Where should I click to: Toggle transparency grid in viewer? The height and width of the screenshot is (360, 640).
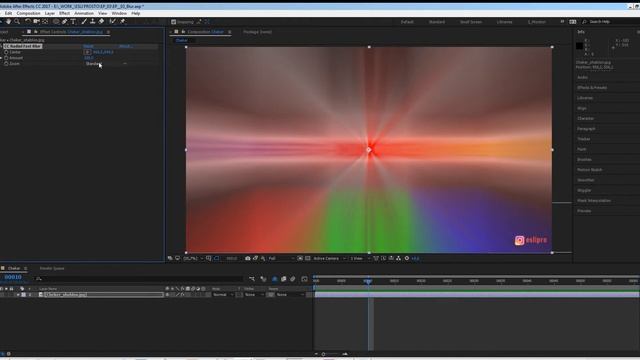coord(308,258)
